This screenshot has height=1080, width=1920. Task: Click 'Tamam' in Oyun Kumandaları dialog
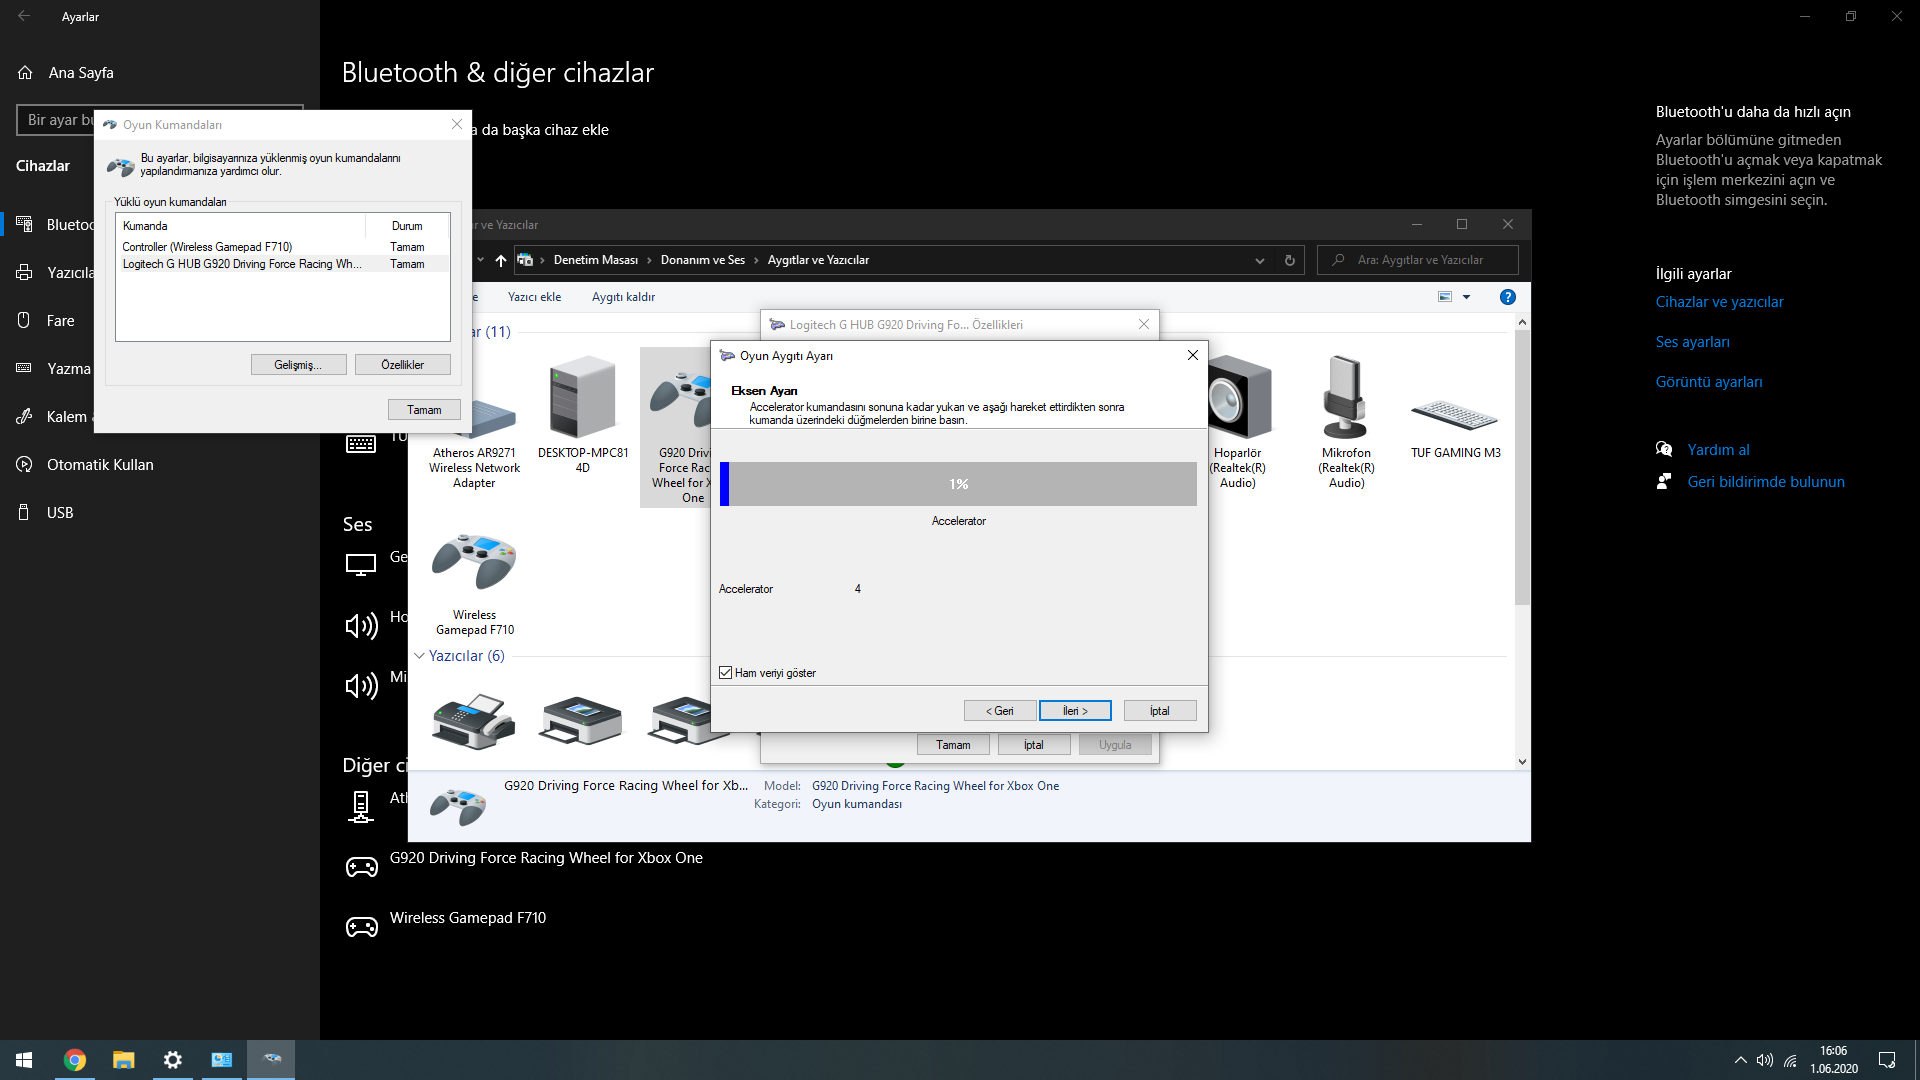click(x=424, y=410)
